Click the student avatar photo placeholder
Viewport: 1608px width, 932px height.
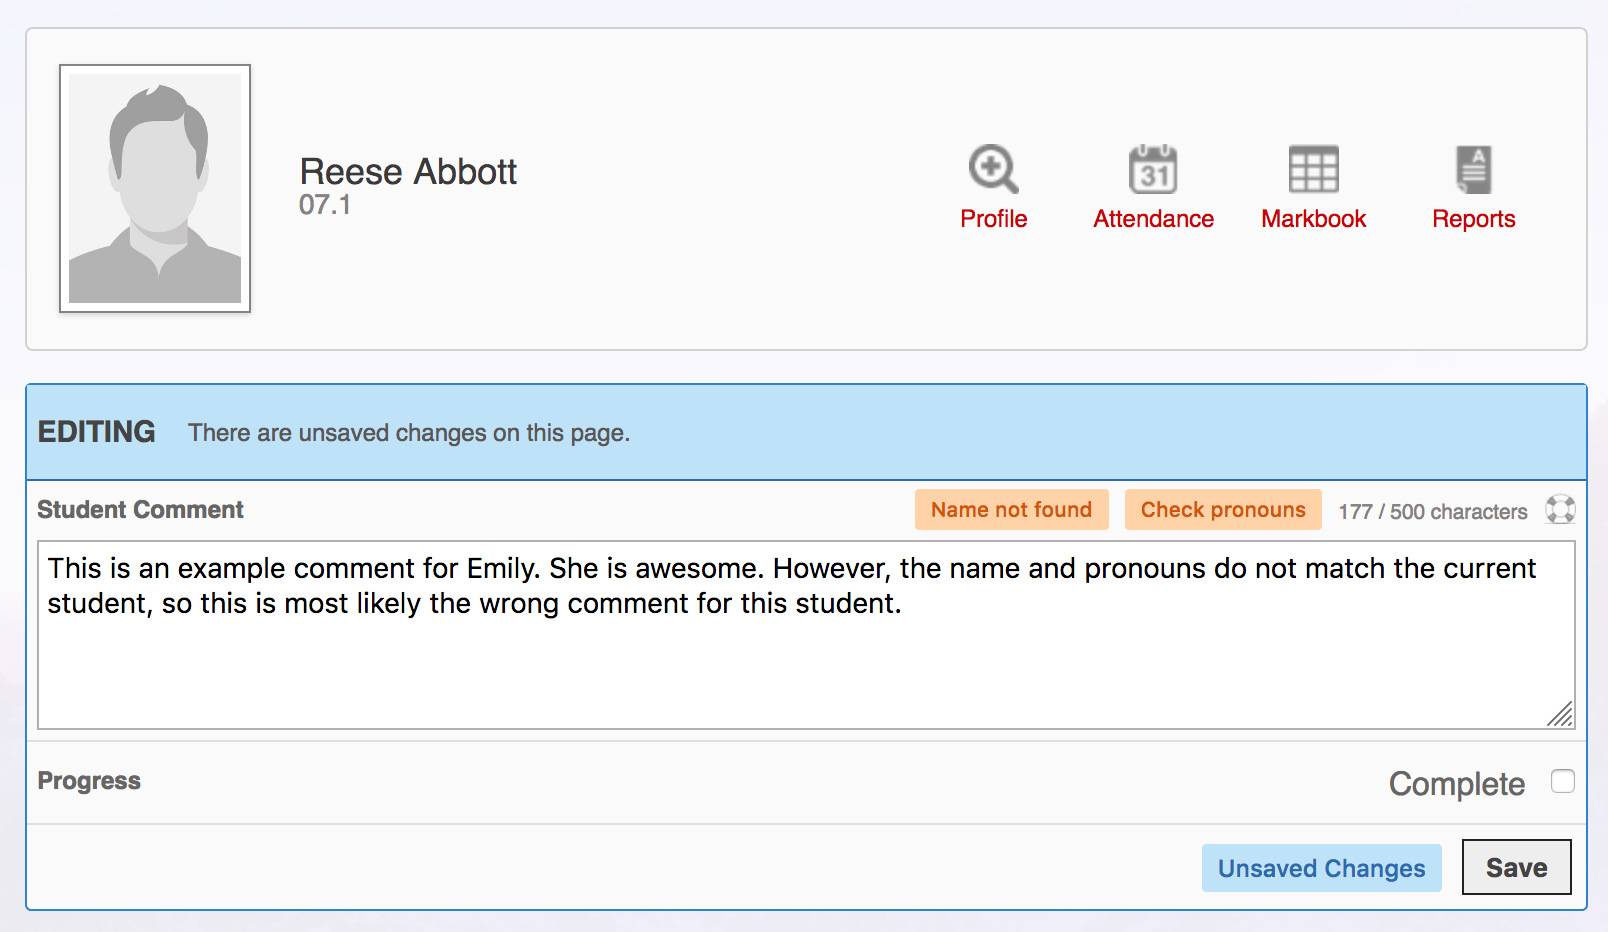[155, 189]
